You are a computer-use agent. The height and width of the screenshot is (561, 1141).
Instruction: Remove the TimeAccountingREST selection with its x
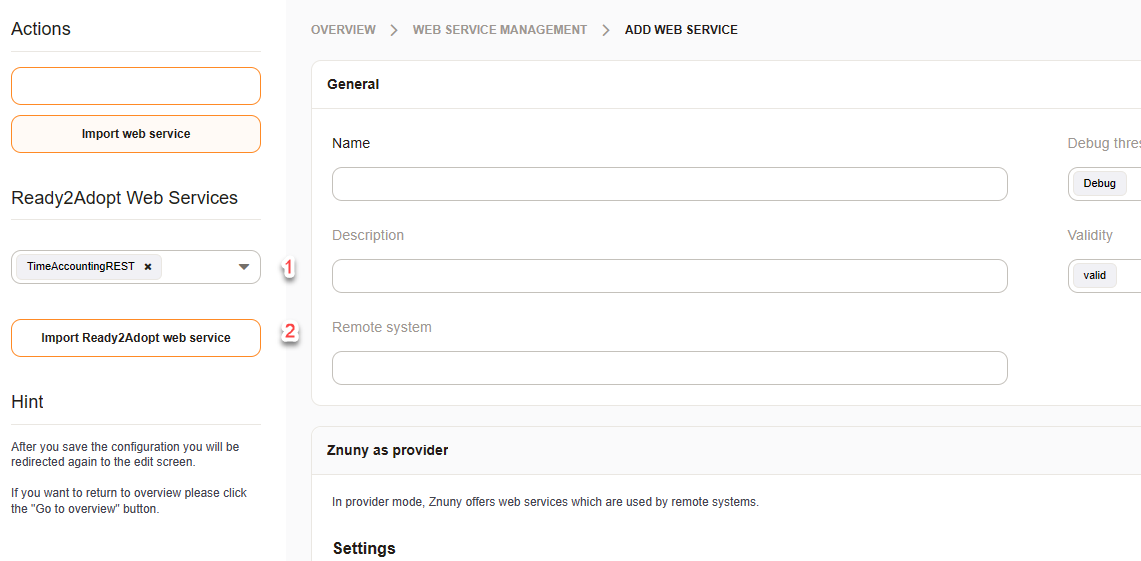[x=148, y=267]
